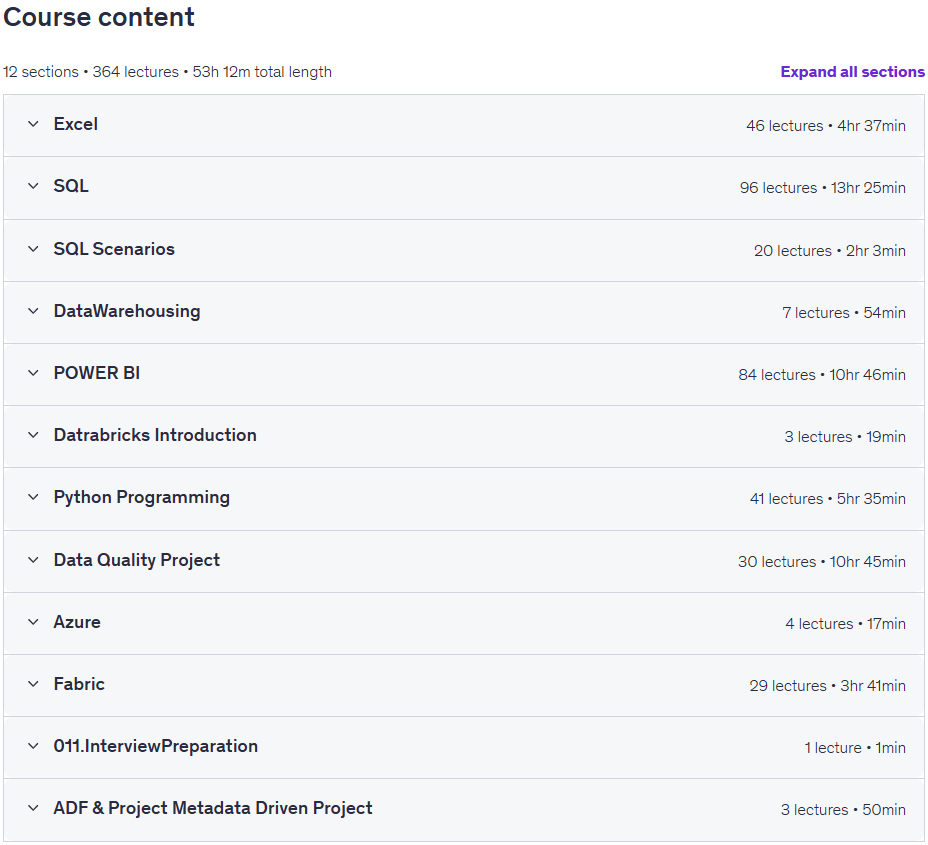Expand the Azure section chevron

pos(33,623)
